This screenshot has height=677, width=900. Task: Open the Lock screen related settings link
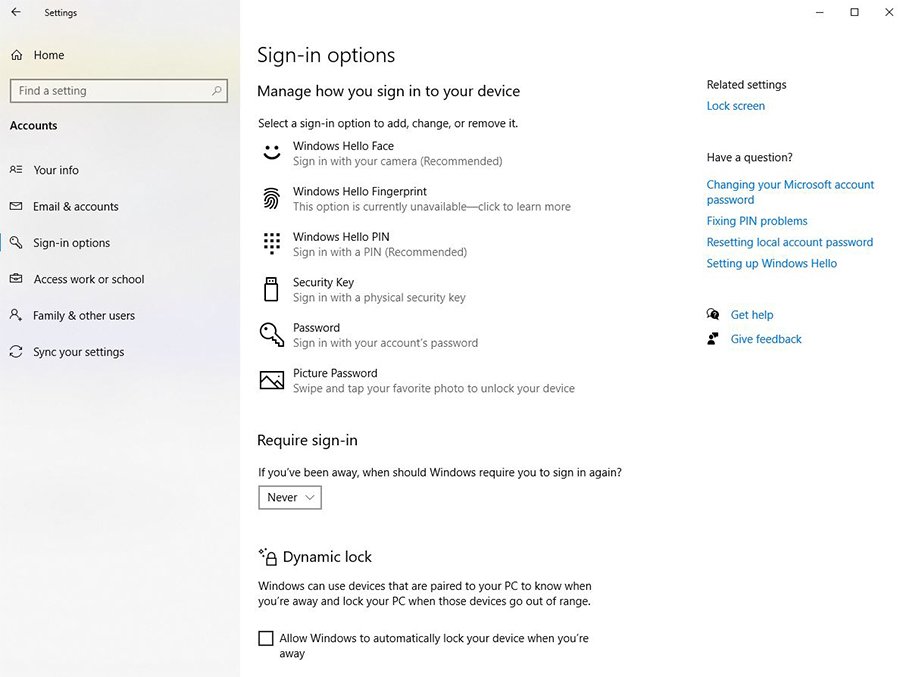tap(735, 105)
